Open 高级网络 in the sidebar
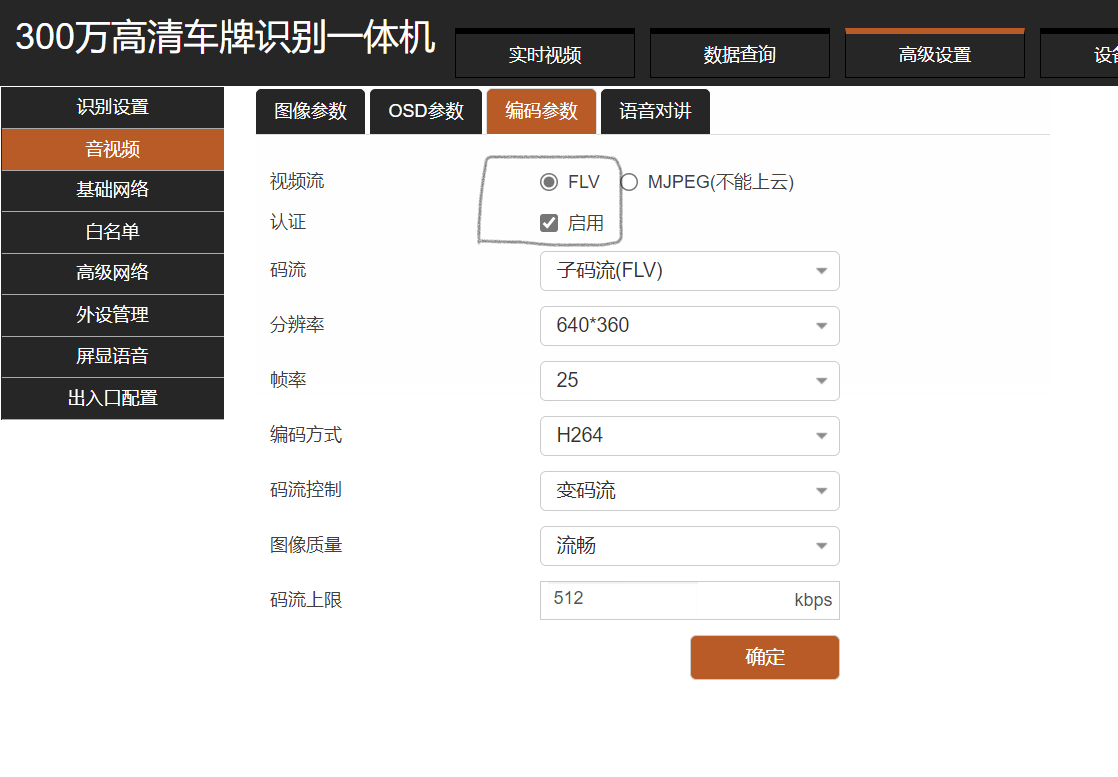This screenshot has height=777, width=1118. pyautogui.click(x=113, y=273)
